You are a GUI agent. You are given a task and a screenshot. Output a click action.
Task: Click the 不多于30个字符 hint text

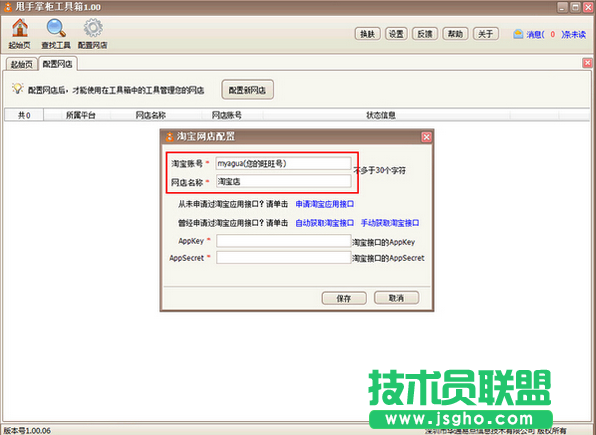379,170
